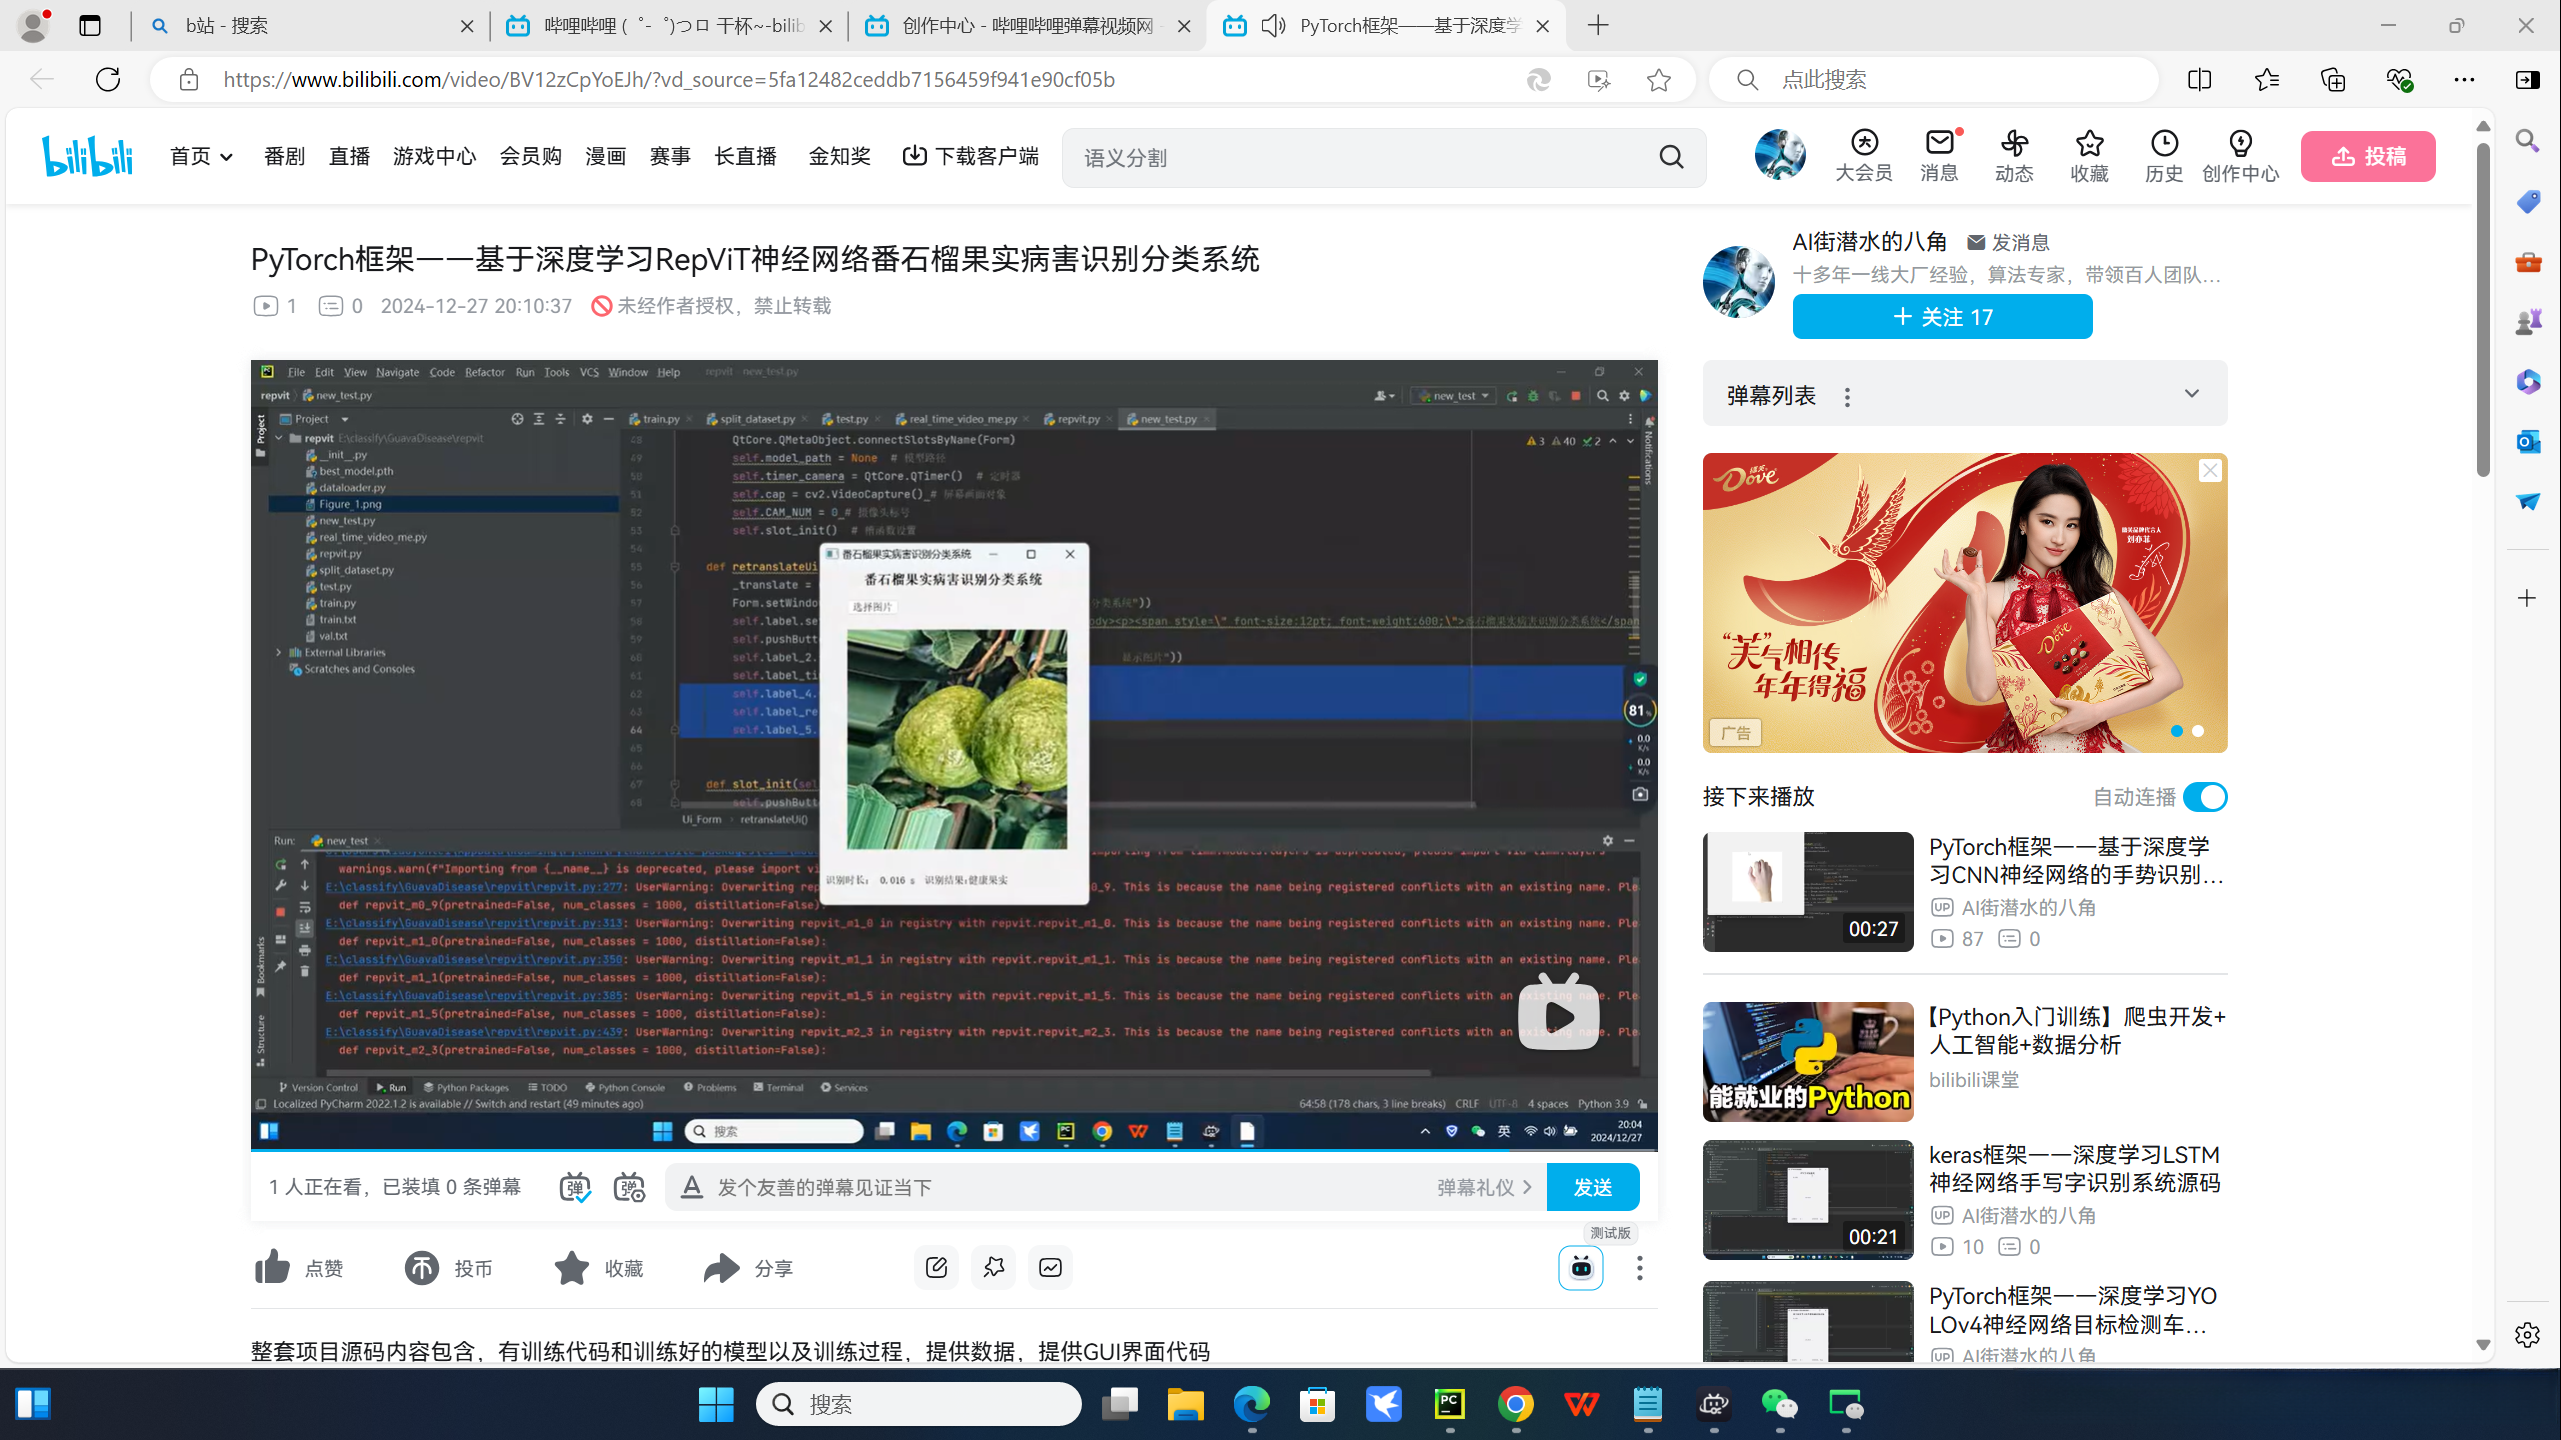Click the coin (投币) icon

coord(422,1267)
